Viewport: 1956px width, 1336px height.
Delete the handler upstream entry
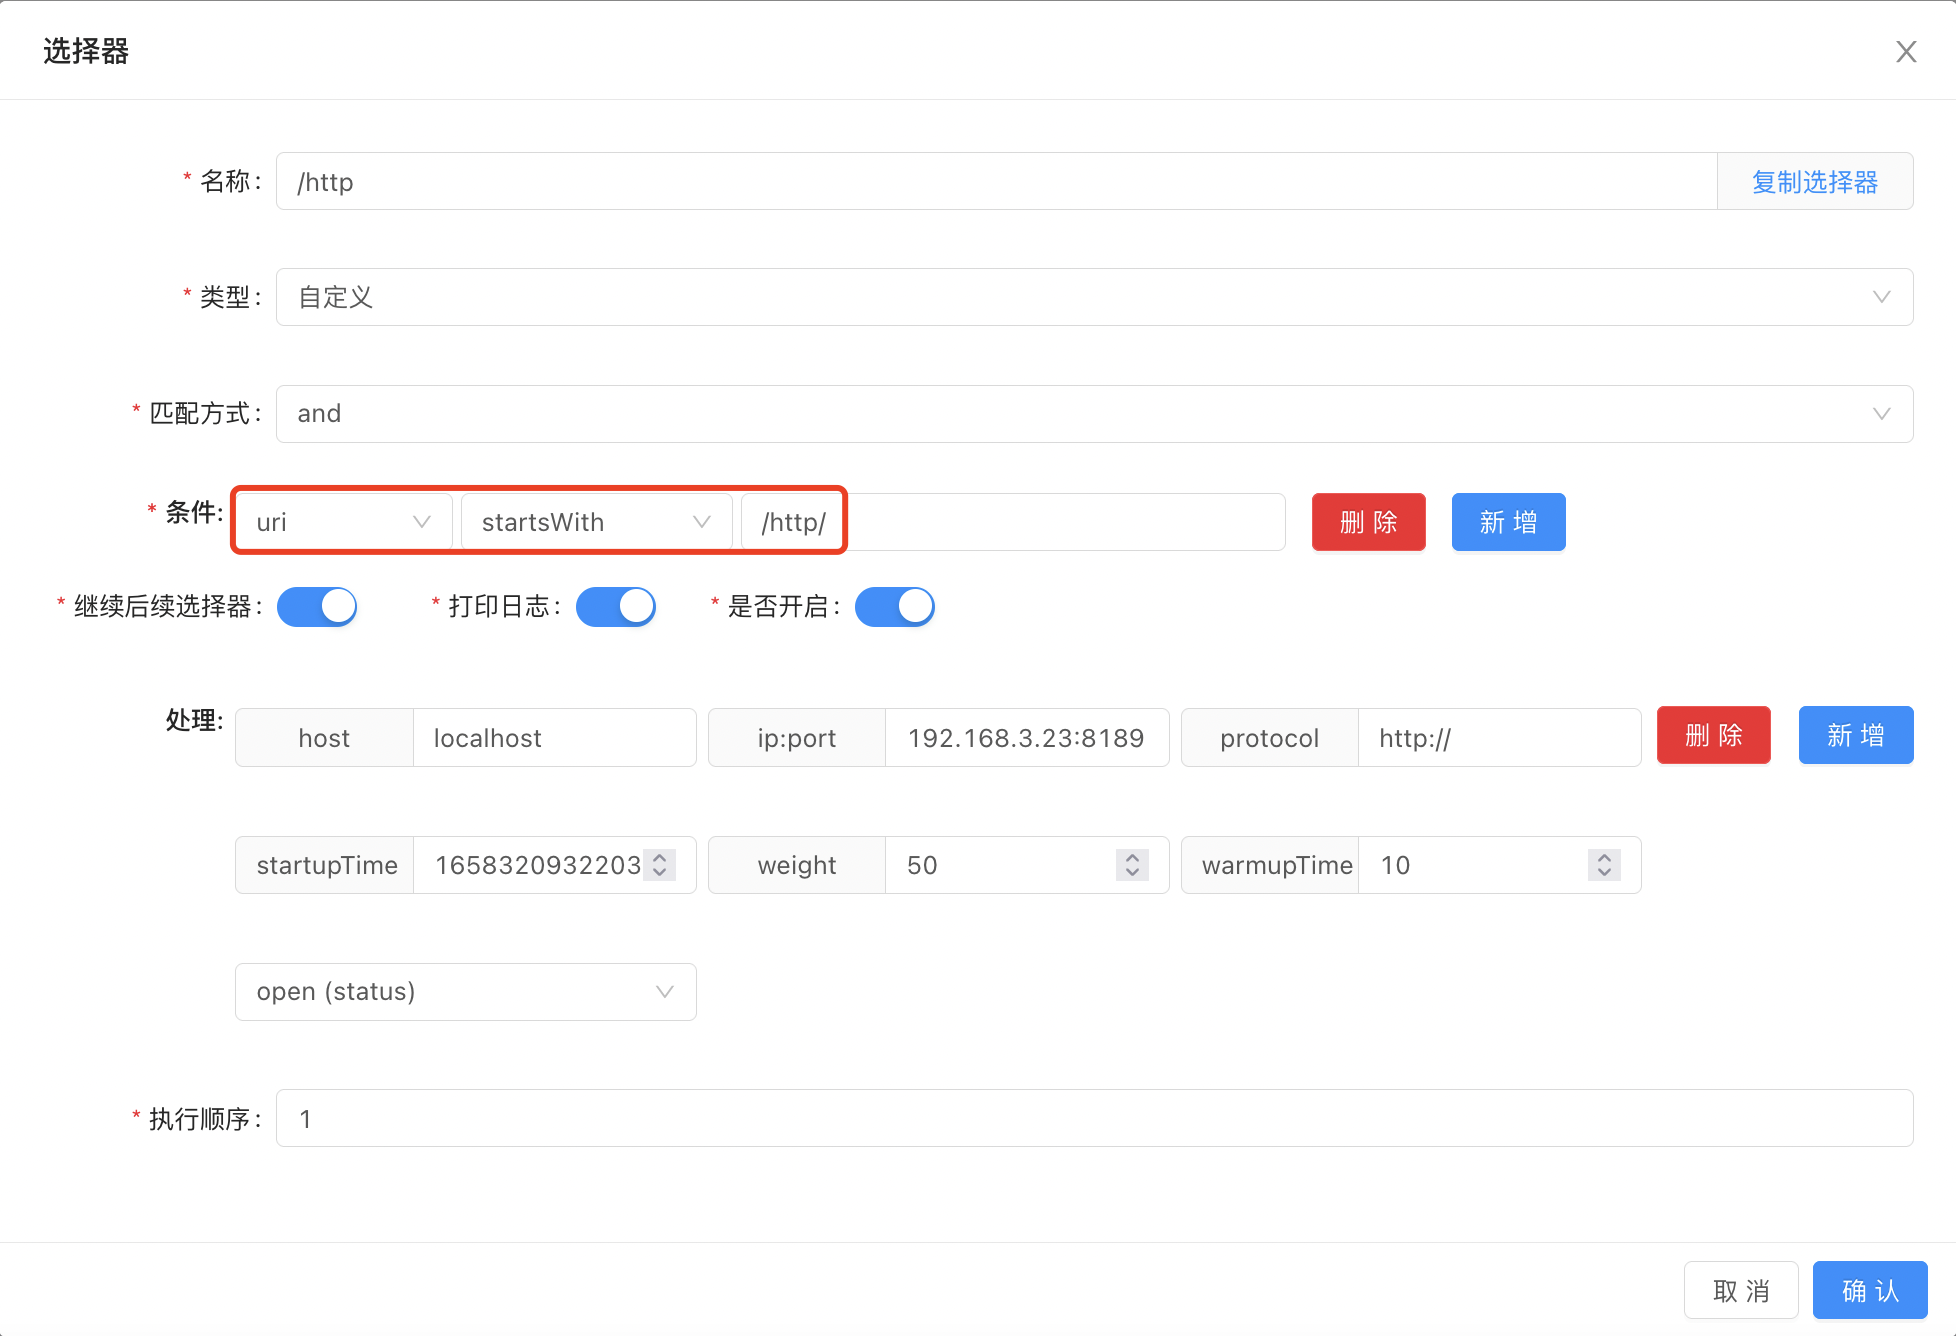click(x=1713, y=736)
